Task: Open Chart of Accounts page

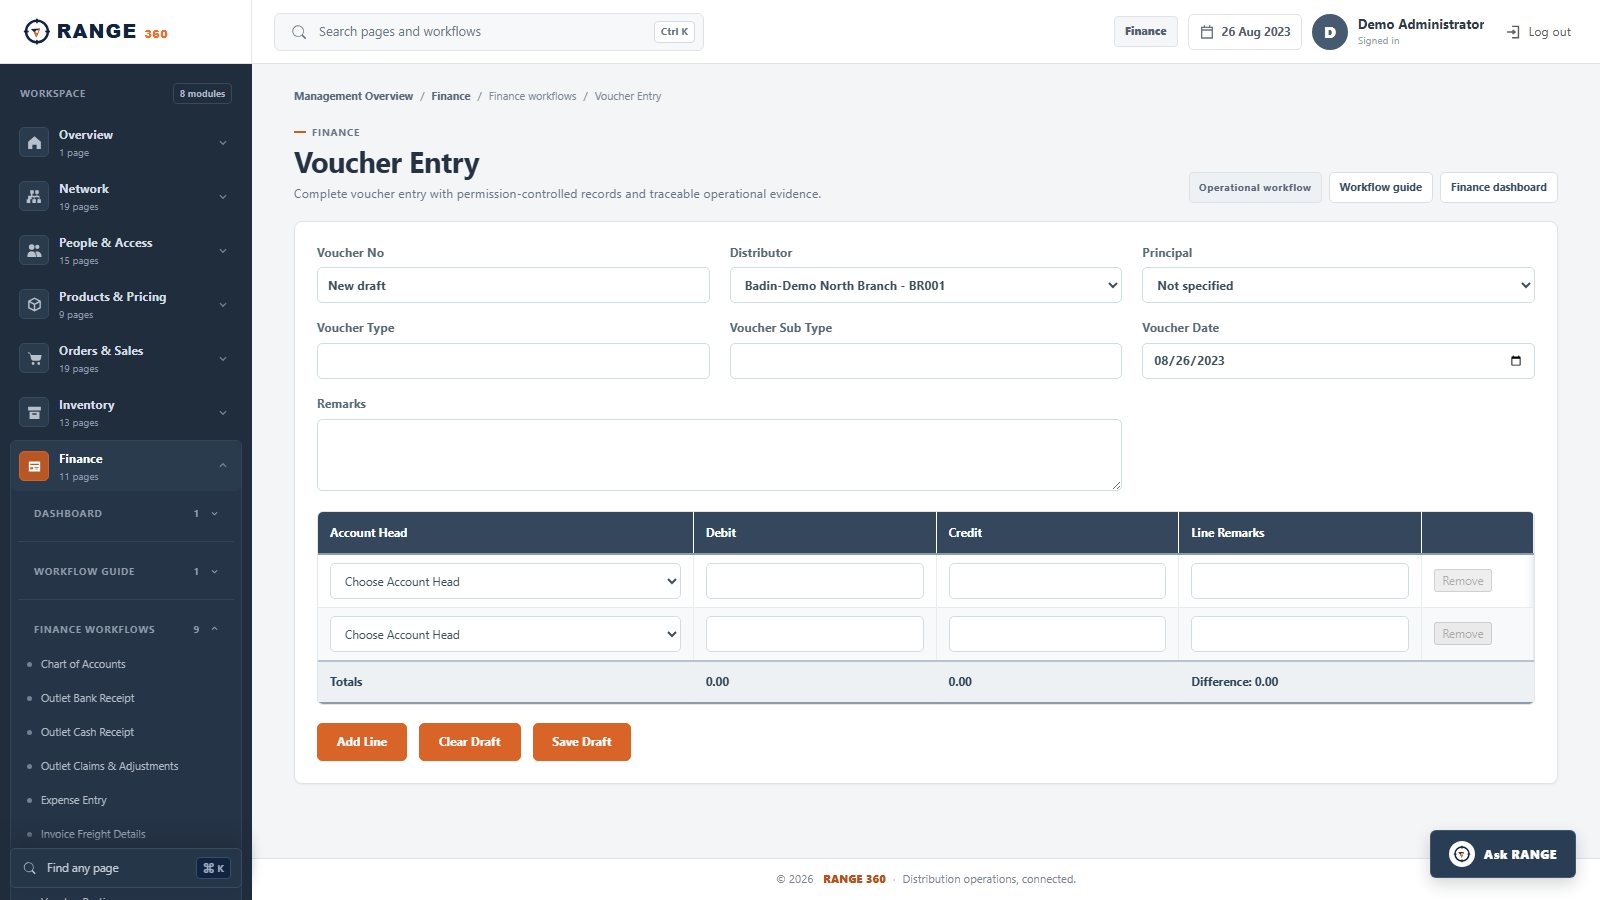Action: click(x=83, y=664)
